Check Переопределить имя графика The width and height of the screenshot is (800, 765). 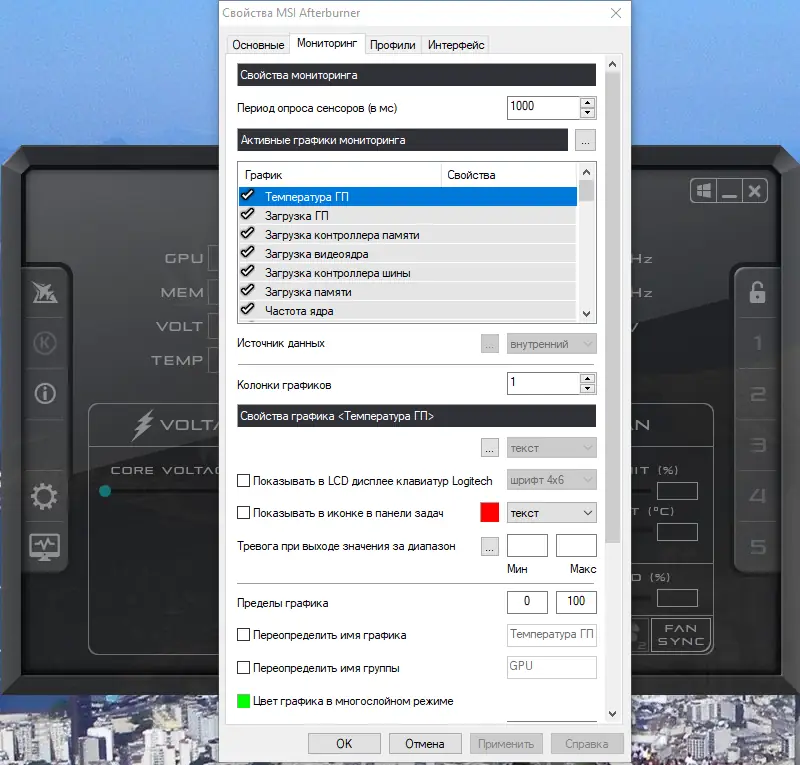(243, 635)
